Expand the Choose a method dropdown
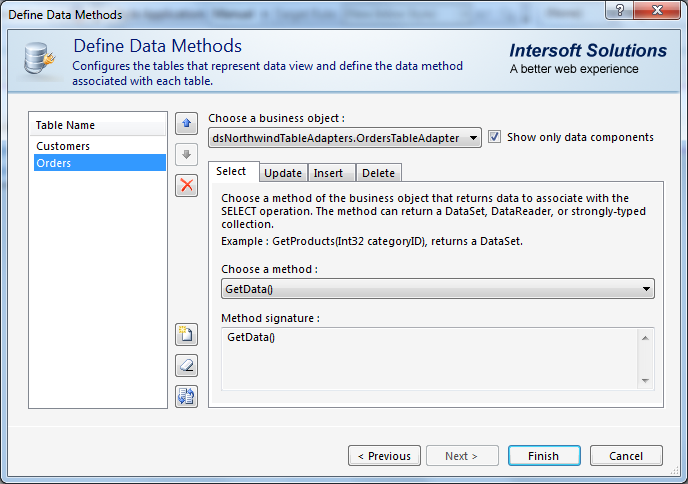This screenshot has height=484, width=688. pos(646,289)
